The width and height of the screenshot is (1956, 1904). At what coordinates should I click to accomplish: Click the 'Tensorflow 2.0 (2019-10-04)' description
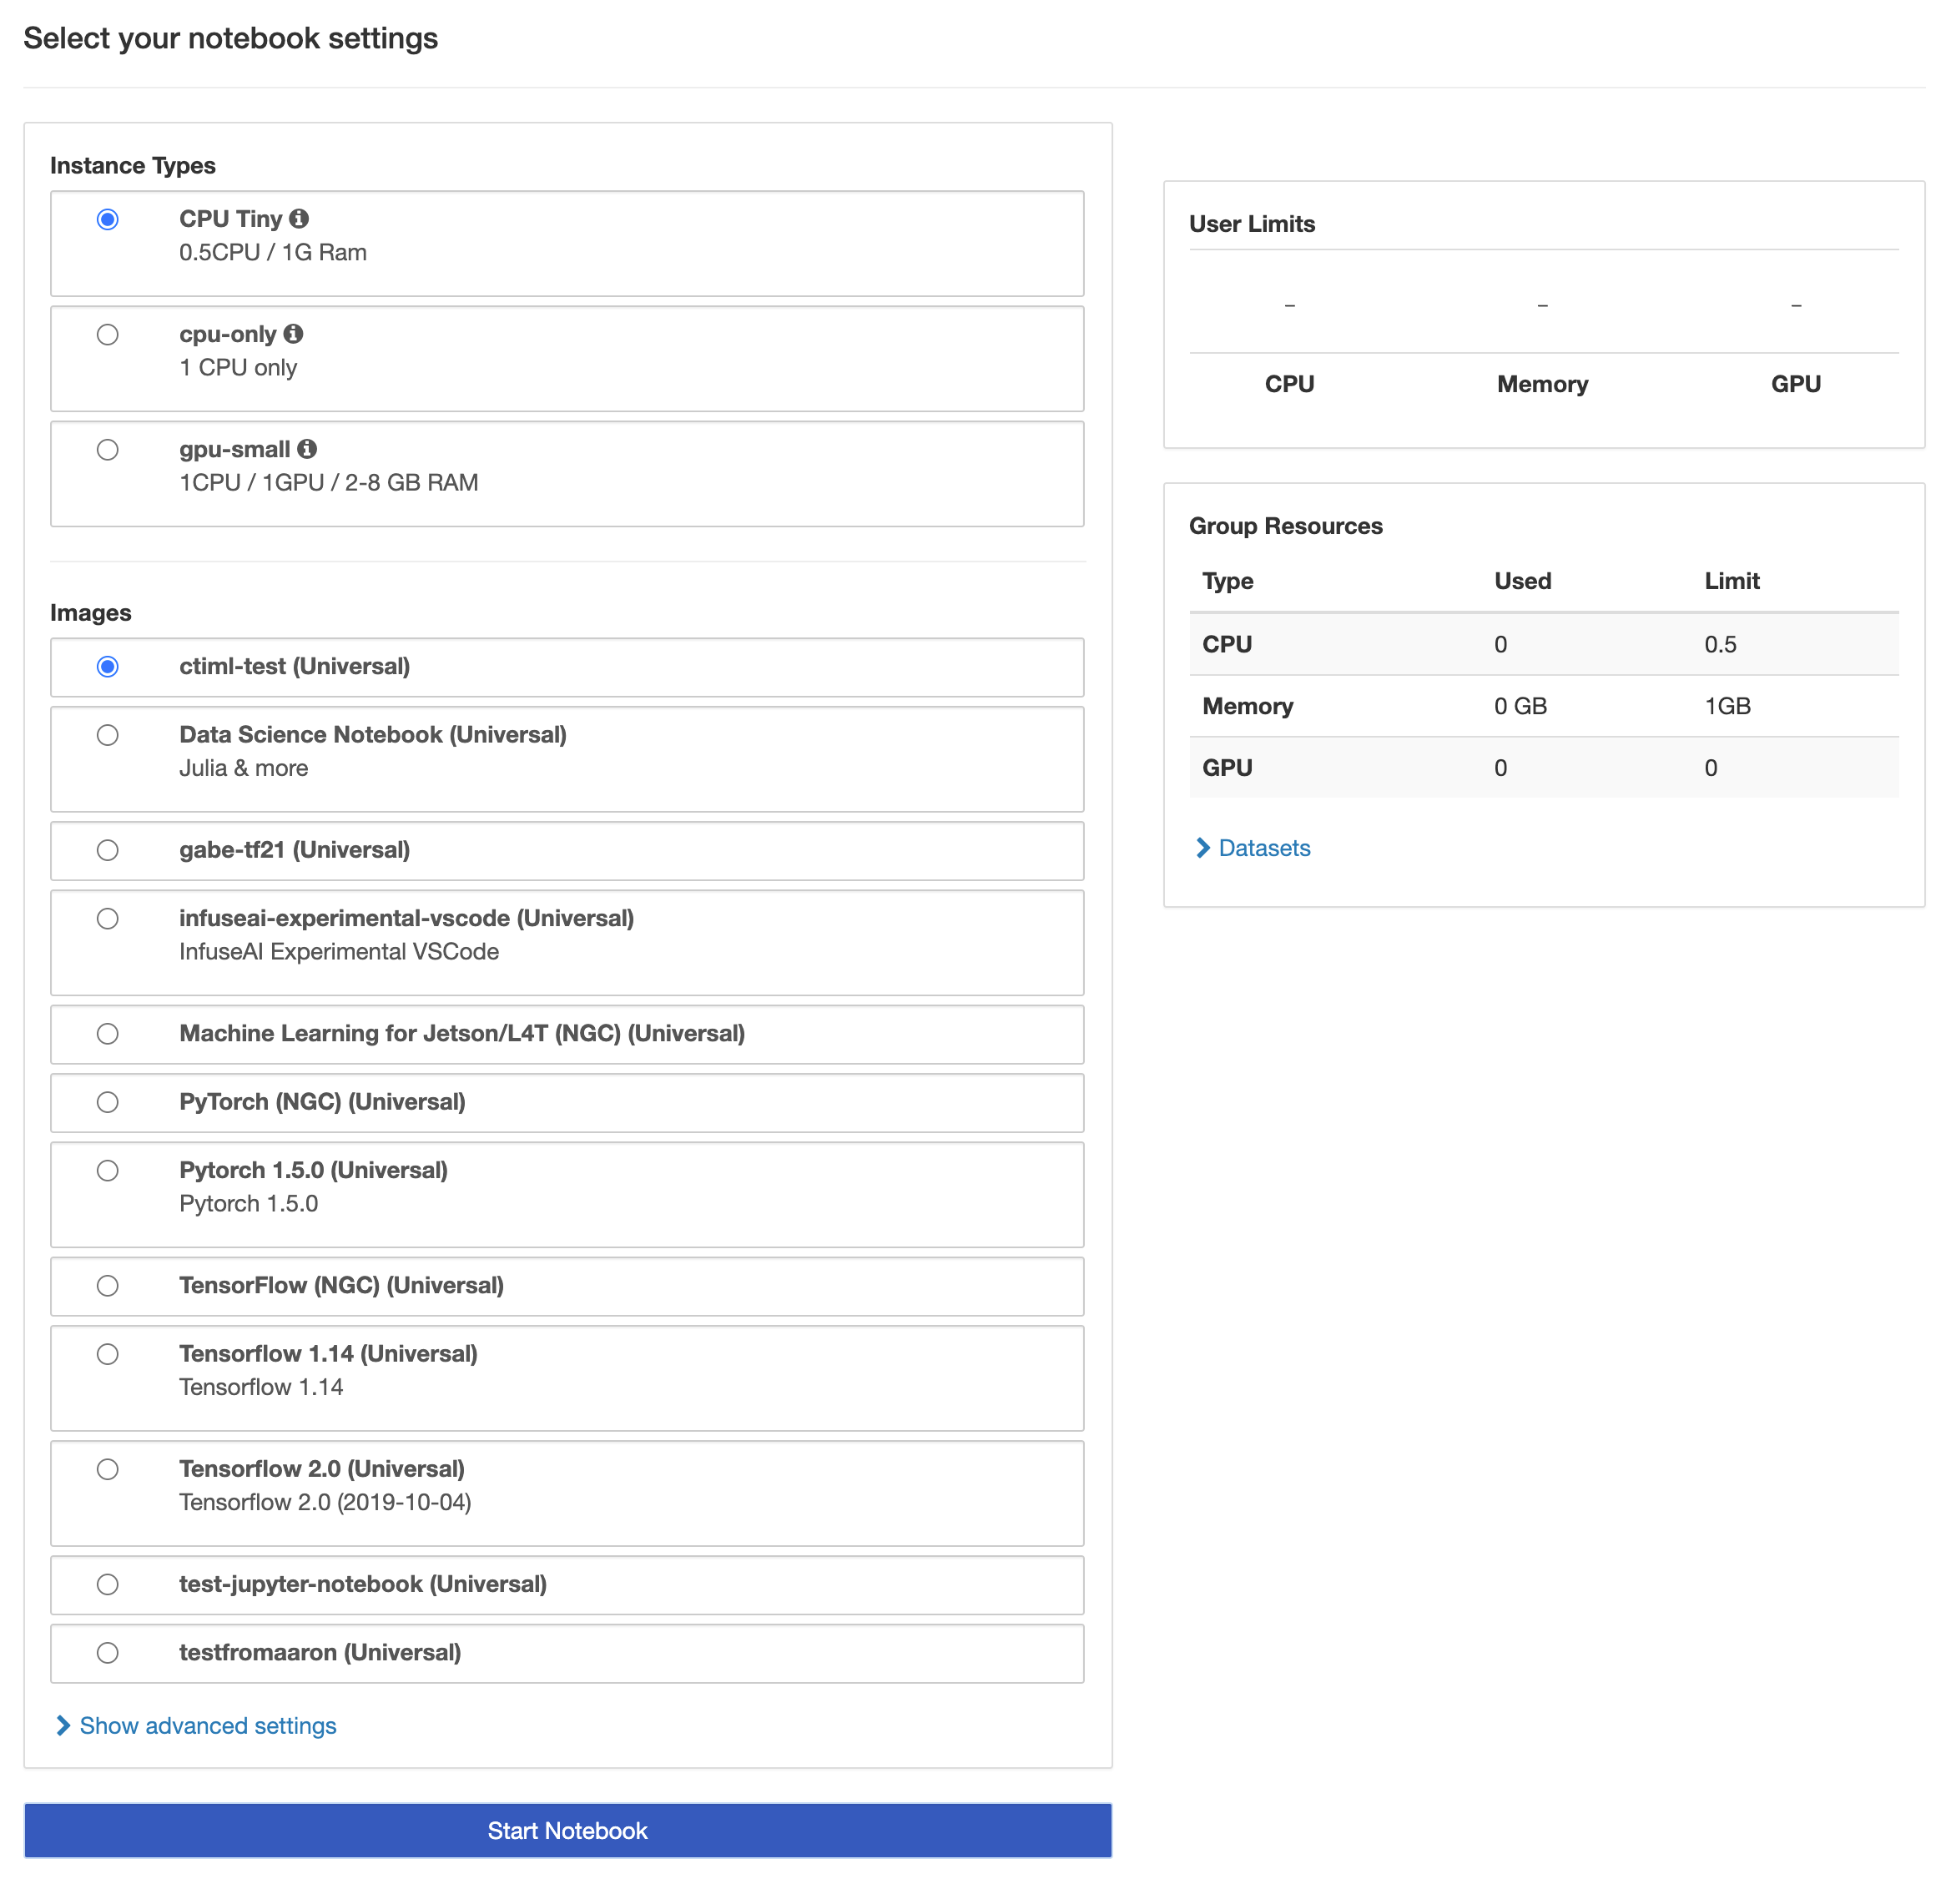(x=325, y=1502)
